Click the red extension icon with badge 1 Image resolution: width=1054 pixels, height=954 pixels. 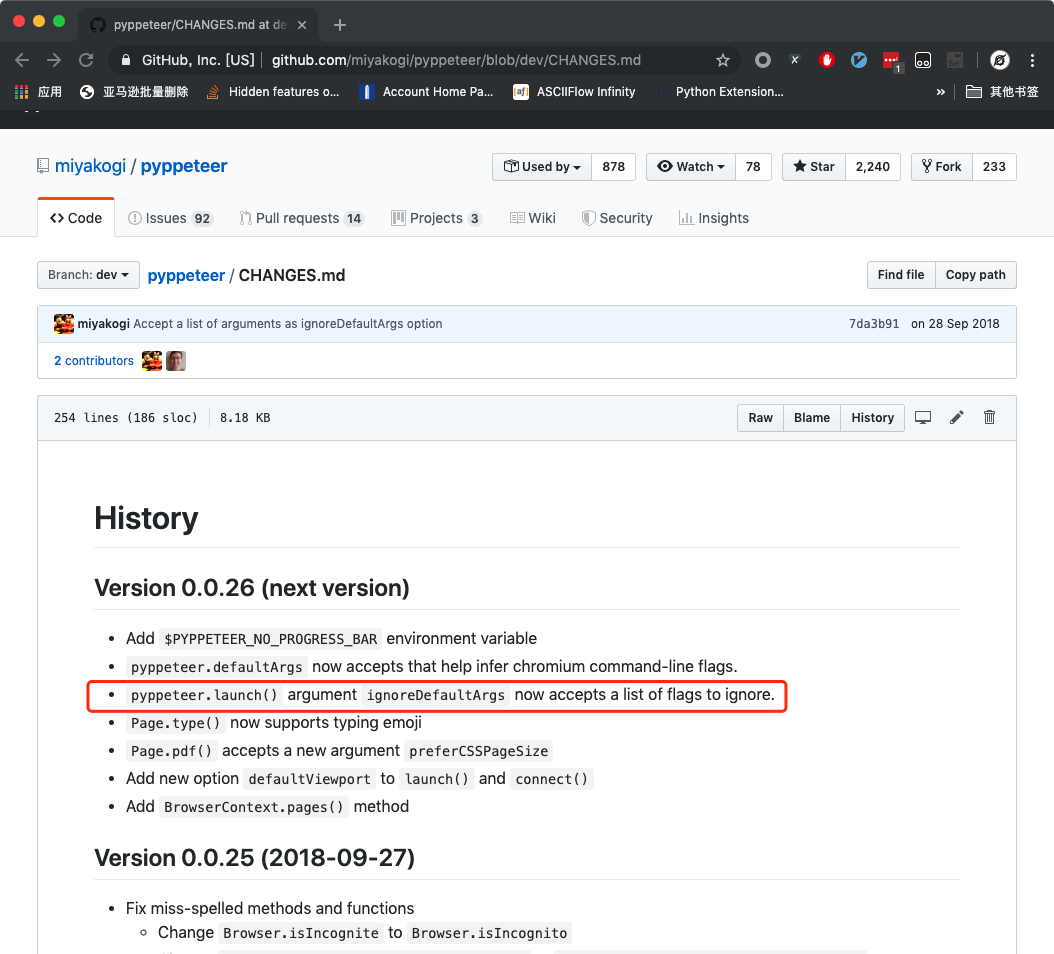click(x=892, y=62)
